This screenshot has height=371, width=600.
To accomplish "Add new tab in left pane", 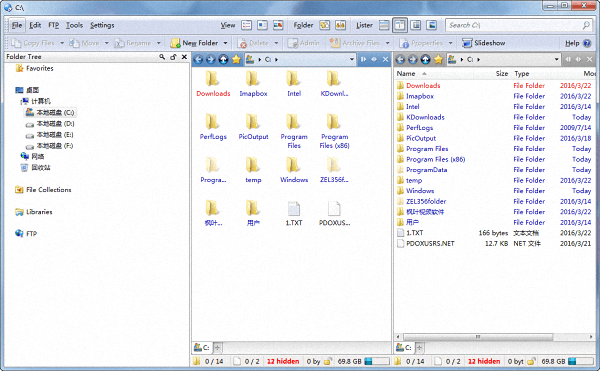I will pyautogui.click(x=217, y=347).
